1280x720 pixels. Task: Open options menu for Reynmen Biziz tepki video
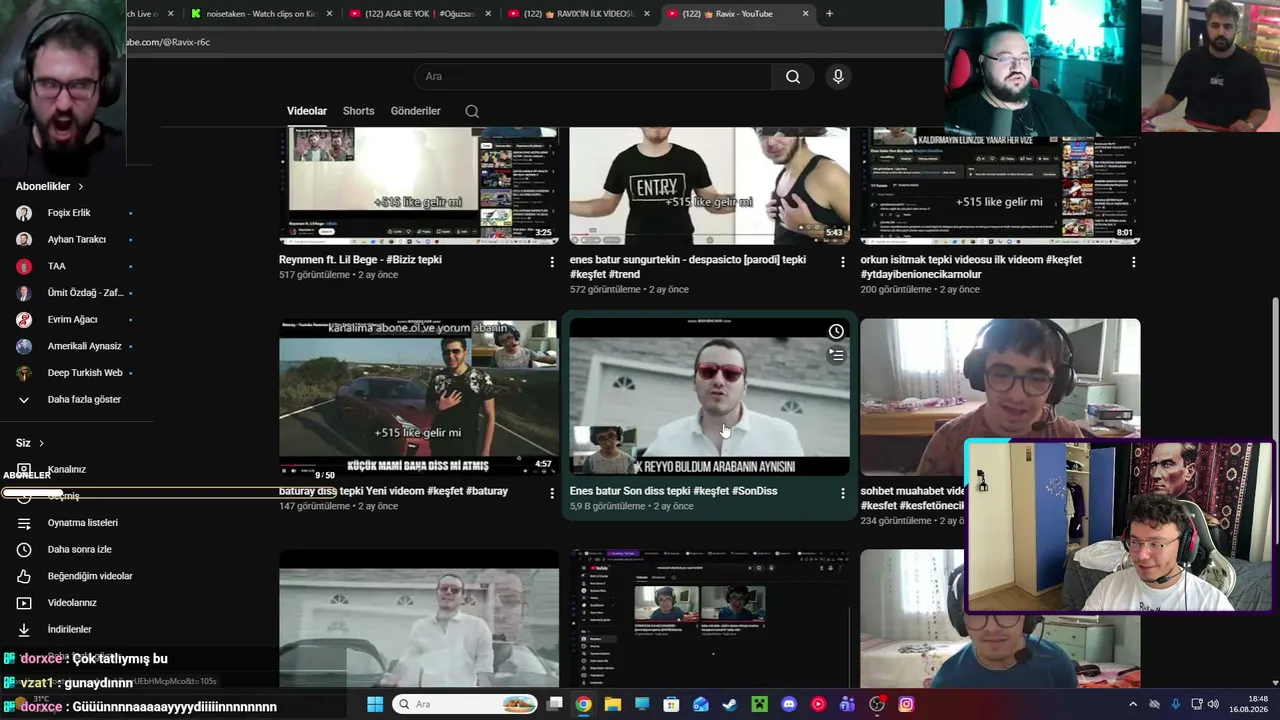[x=552, y=262]
